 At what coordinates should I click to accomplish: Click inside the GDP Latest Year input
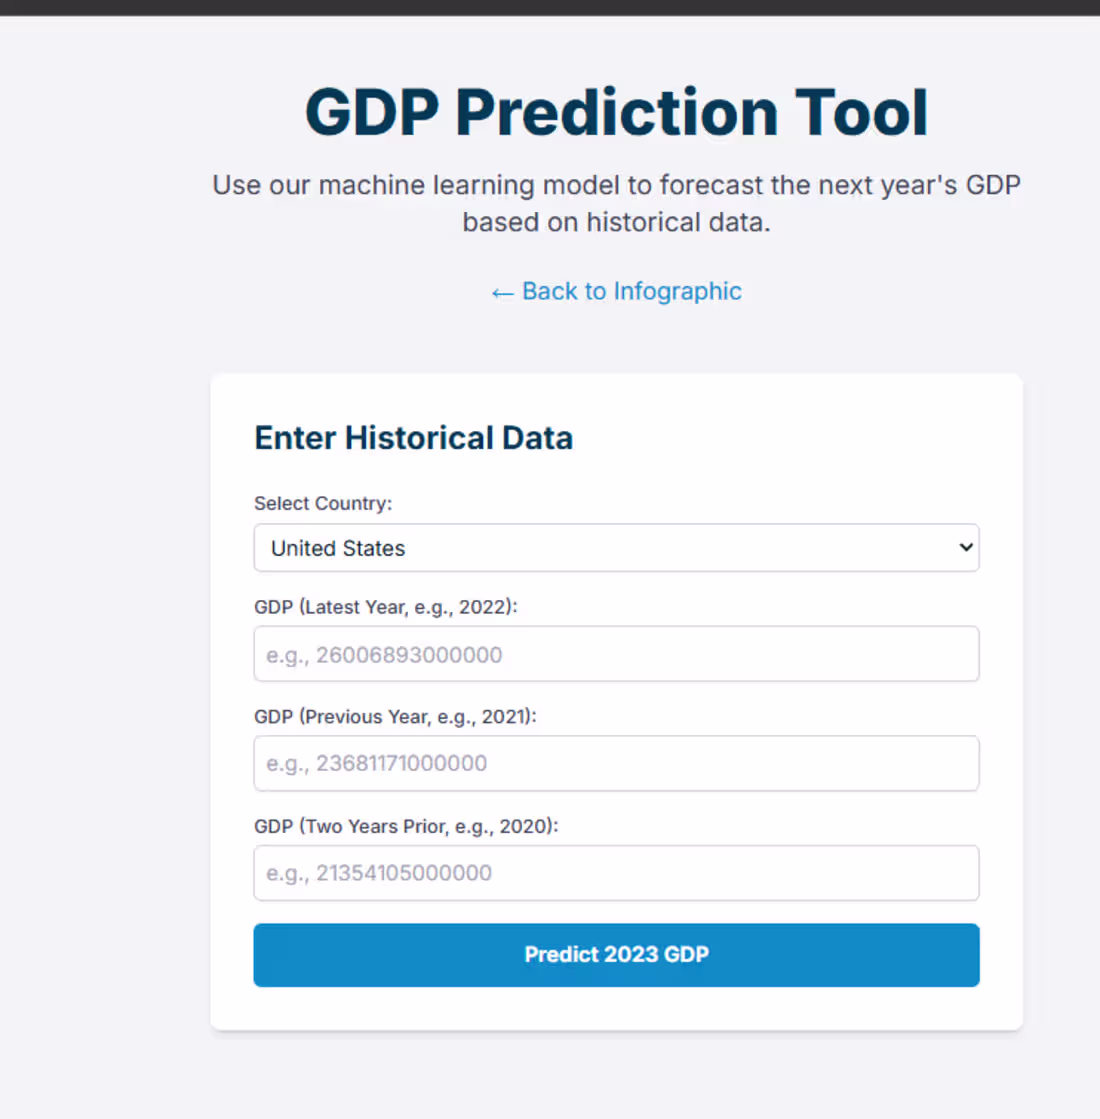pyautogui.click(x=616, y=654)
